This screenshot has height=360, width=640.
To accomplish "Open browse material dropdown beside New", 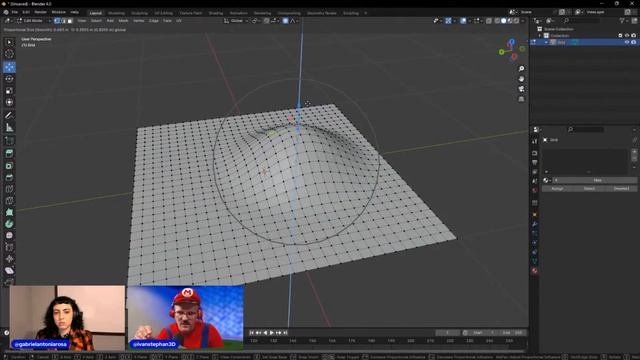I will (x=547, y=180).
